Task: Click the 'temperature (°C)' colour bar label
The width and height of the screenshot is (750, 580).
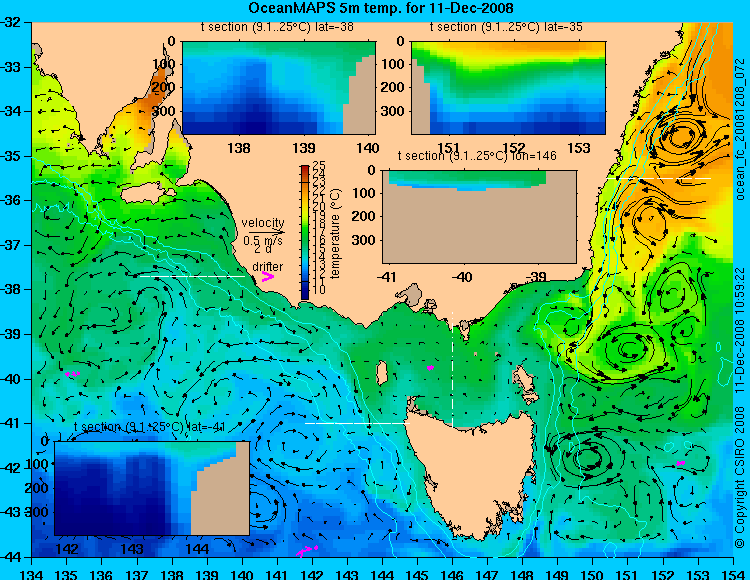Action: click(335, 233)
